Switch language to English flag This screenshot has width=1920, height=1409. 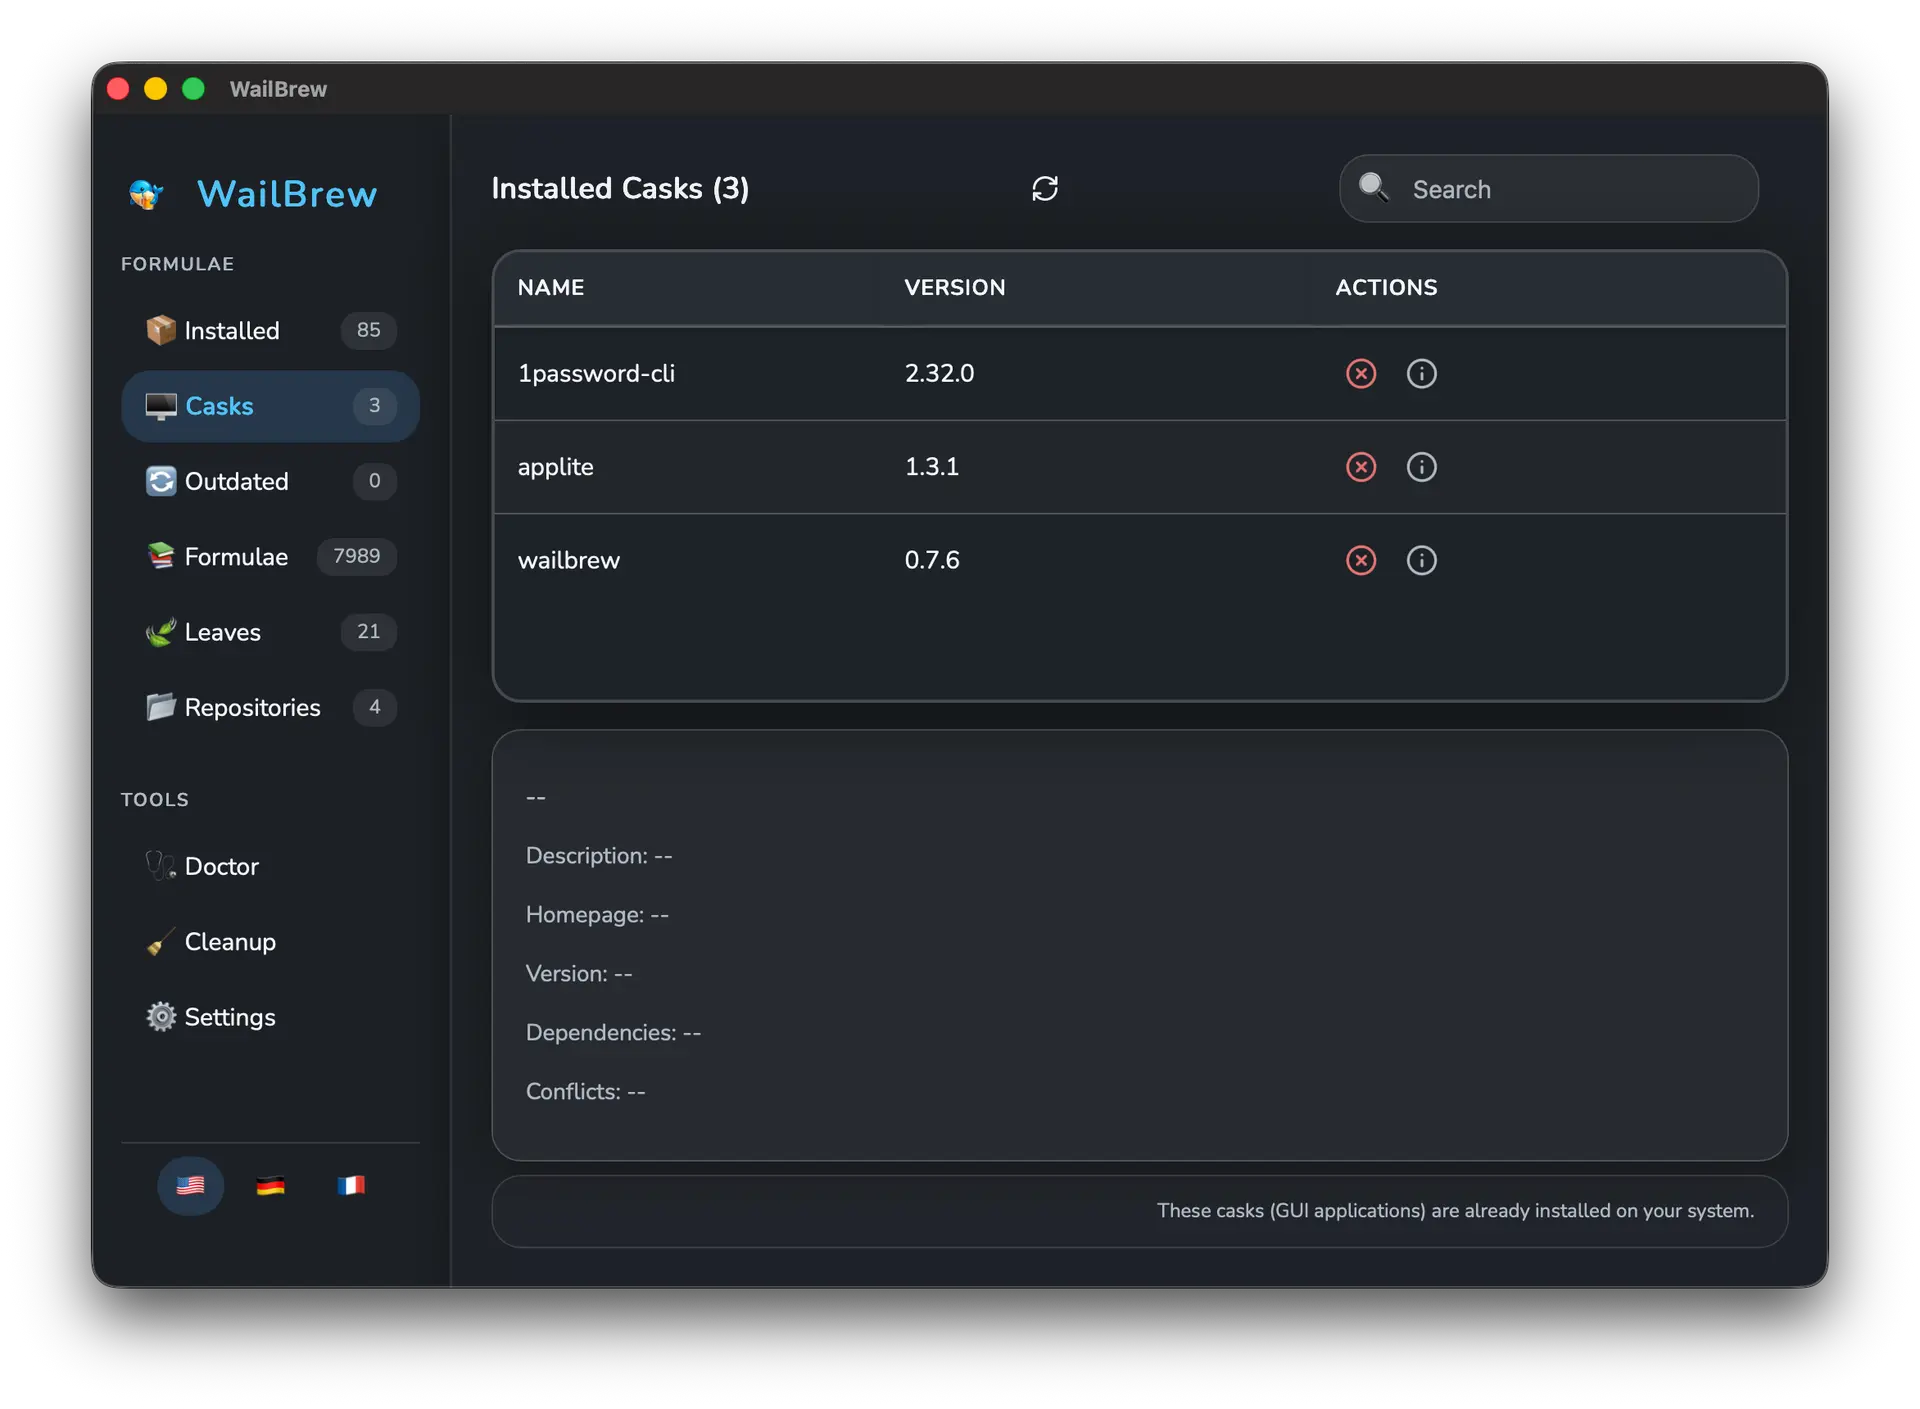tap(190, 1186)
